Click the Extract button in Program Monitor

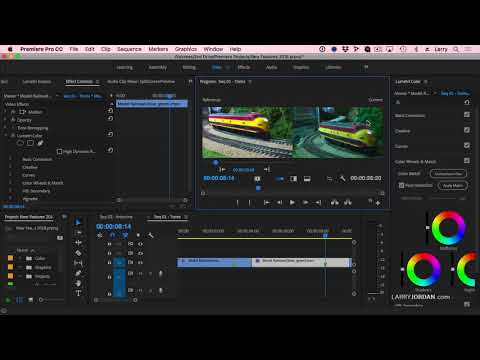coord(347,202)
